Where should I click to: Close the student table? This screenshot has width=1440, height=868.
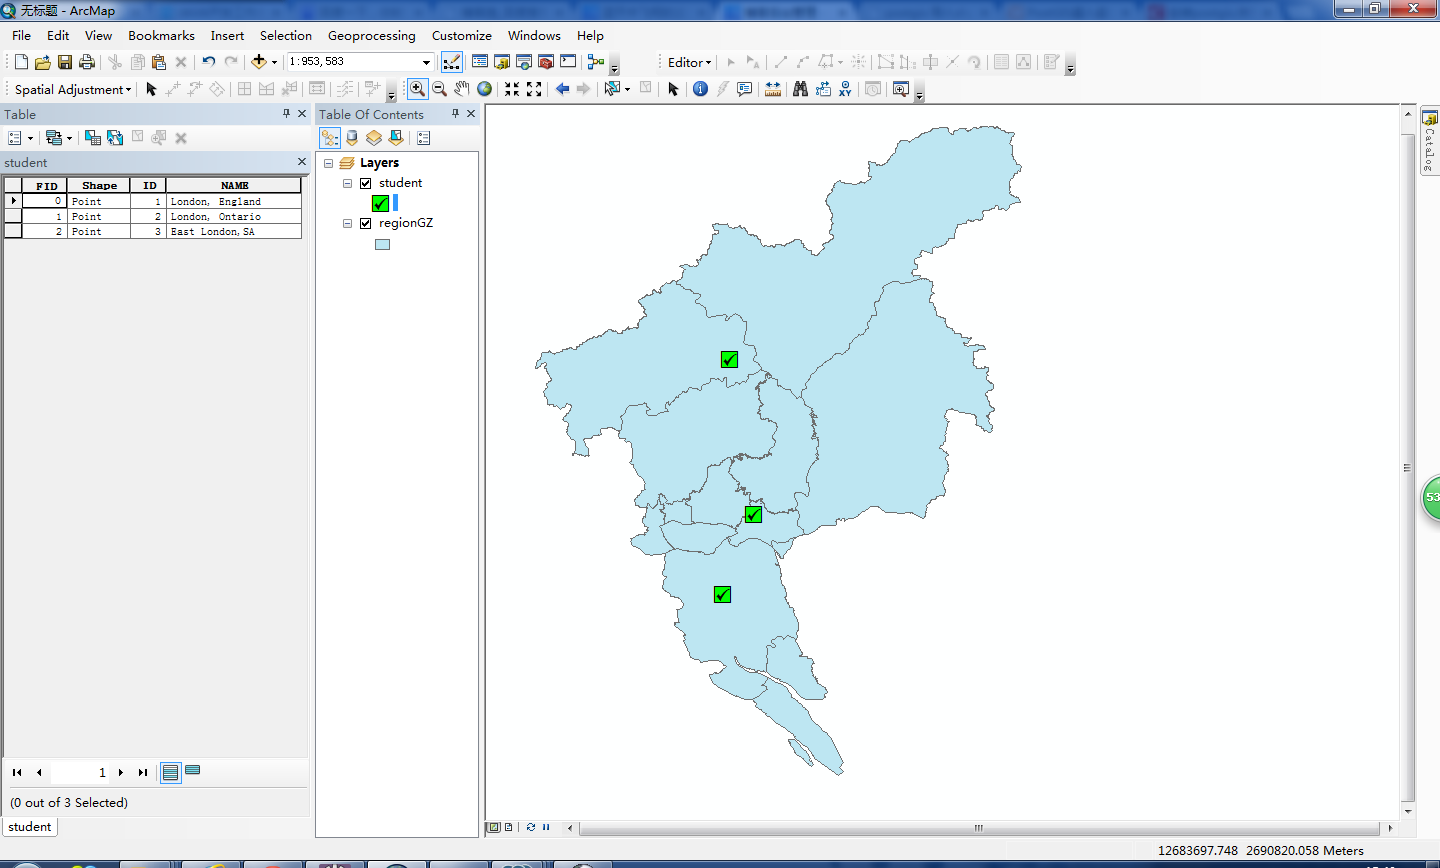click(x=302, y=162)
